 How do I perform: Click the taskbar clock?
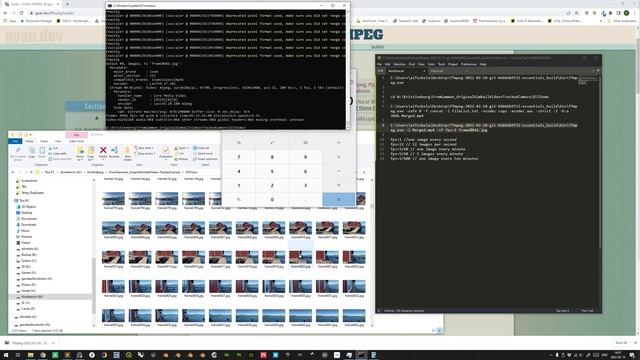click(618, 355)
